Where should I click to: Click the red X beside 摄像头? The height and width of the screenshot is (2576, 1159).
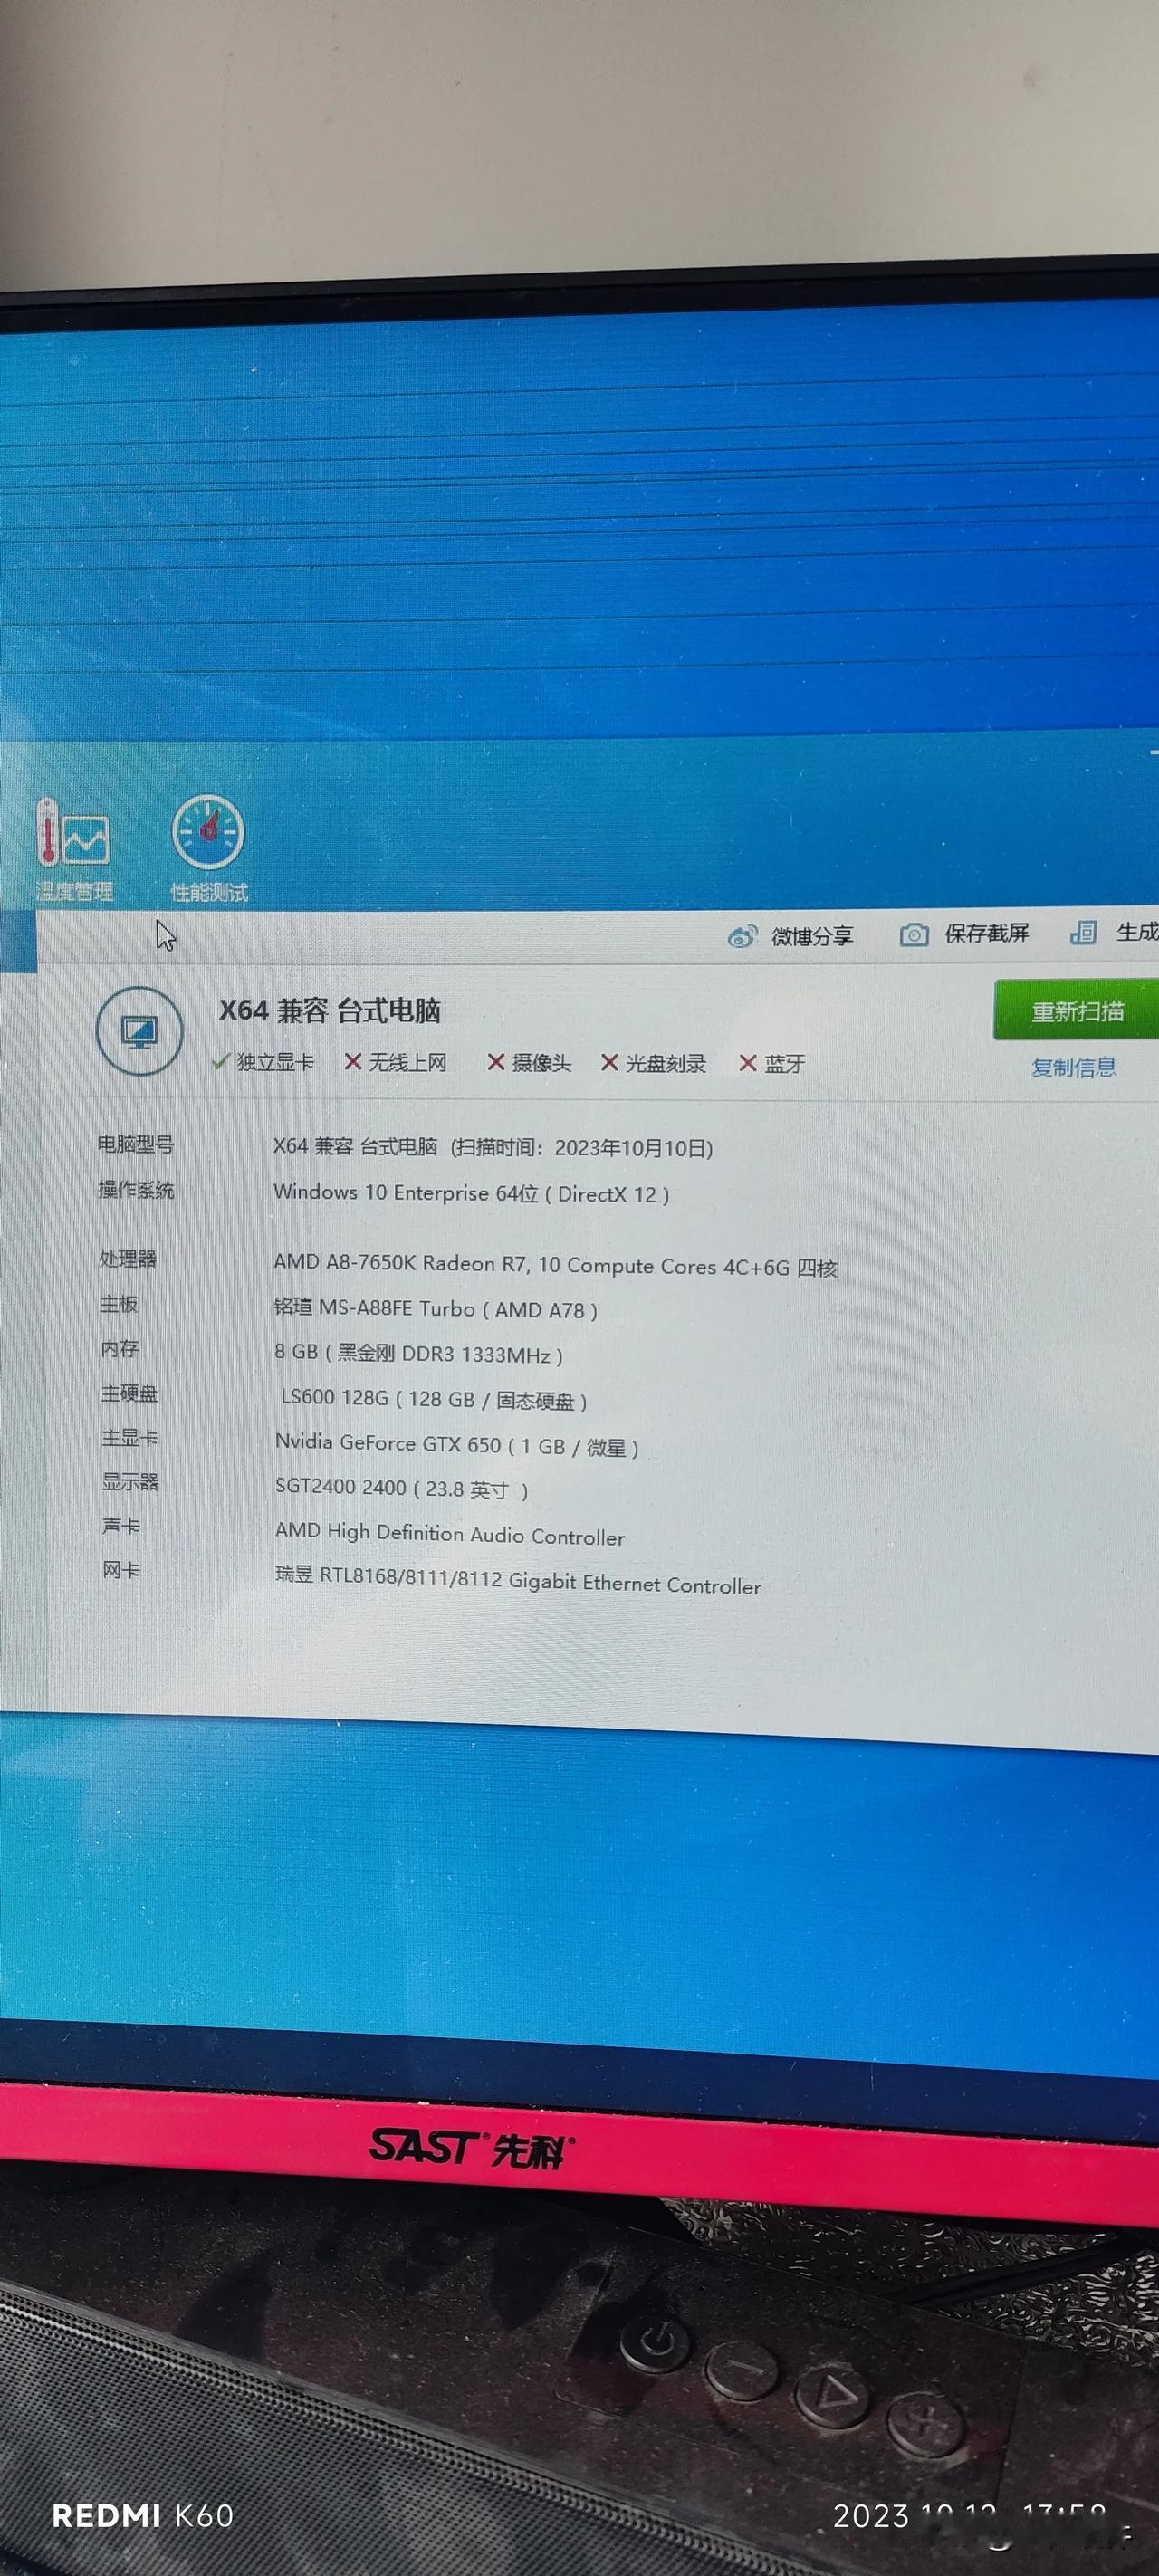(496, 1063)
